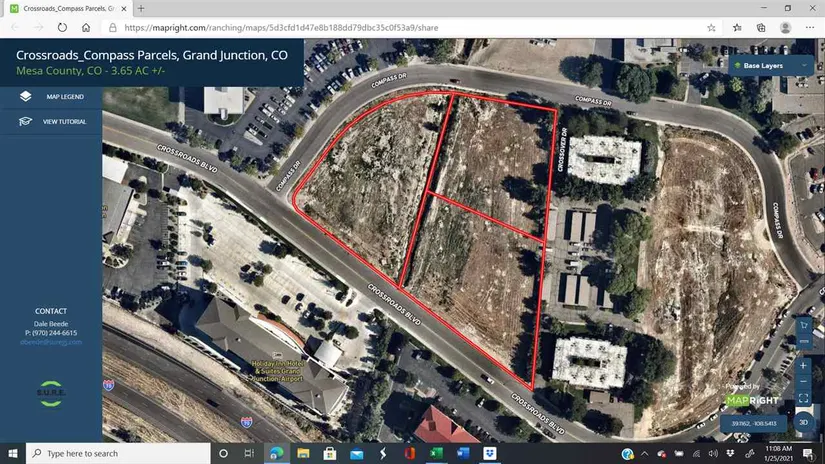Open a new browser tab
Viewport: 825px width, 464px height.
click(x=141, y=8)
